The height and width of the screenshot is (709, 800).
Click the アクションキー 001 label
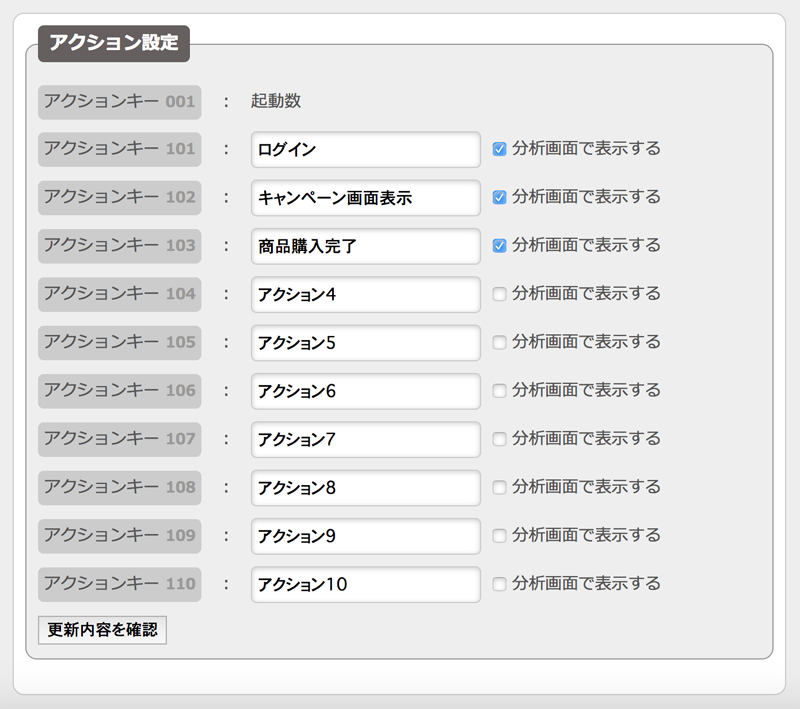(119, 102)
